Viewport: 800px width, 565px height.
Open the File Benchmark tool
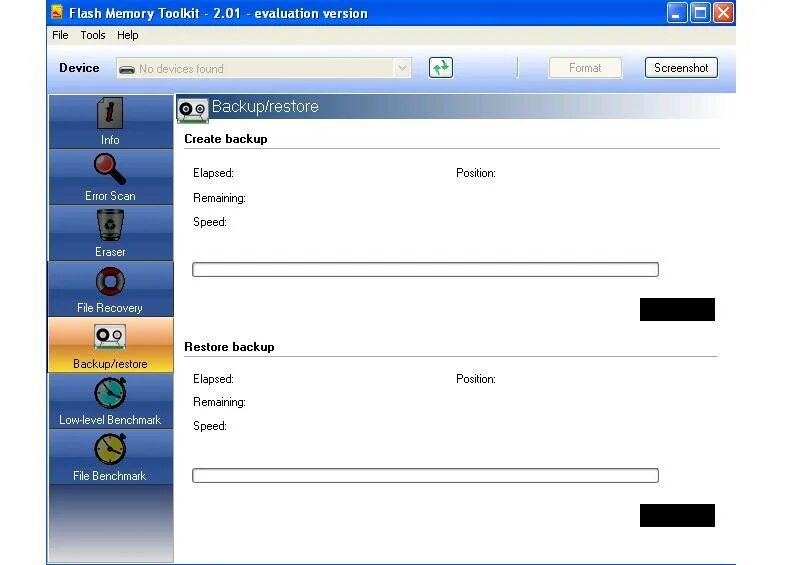(110, 457)
